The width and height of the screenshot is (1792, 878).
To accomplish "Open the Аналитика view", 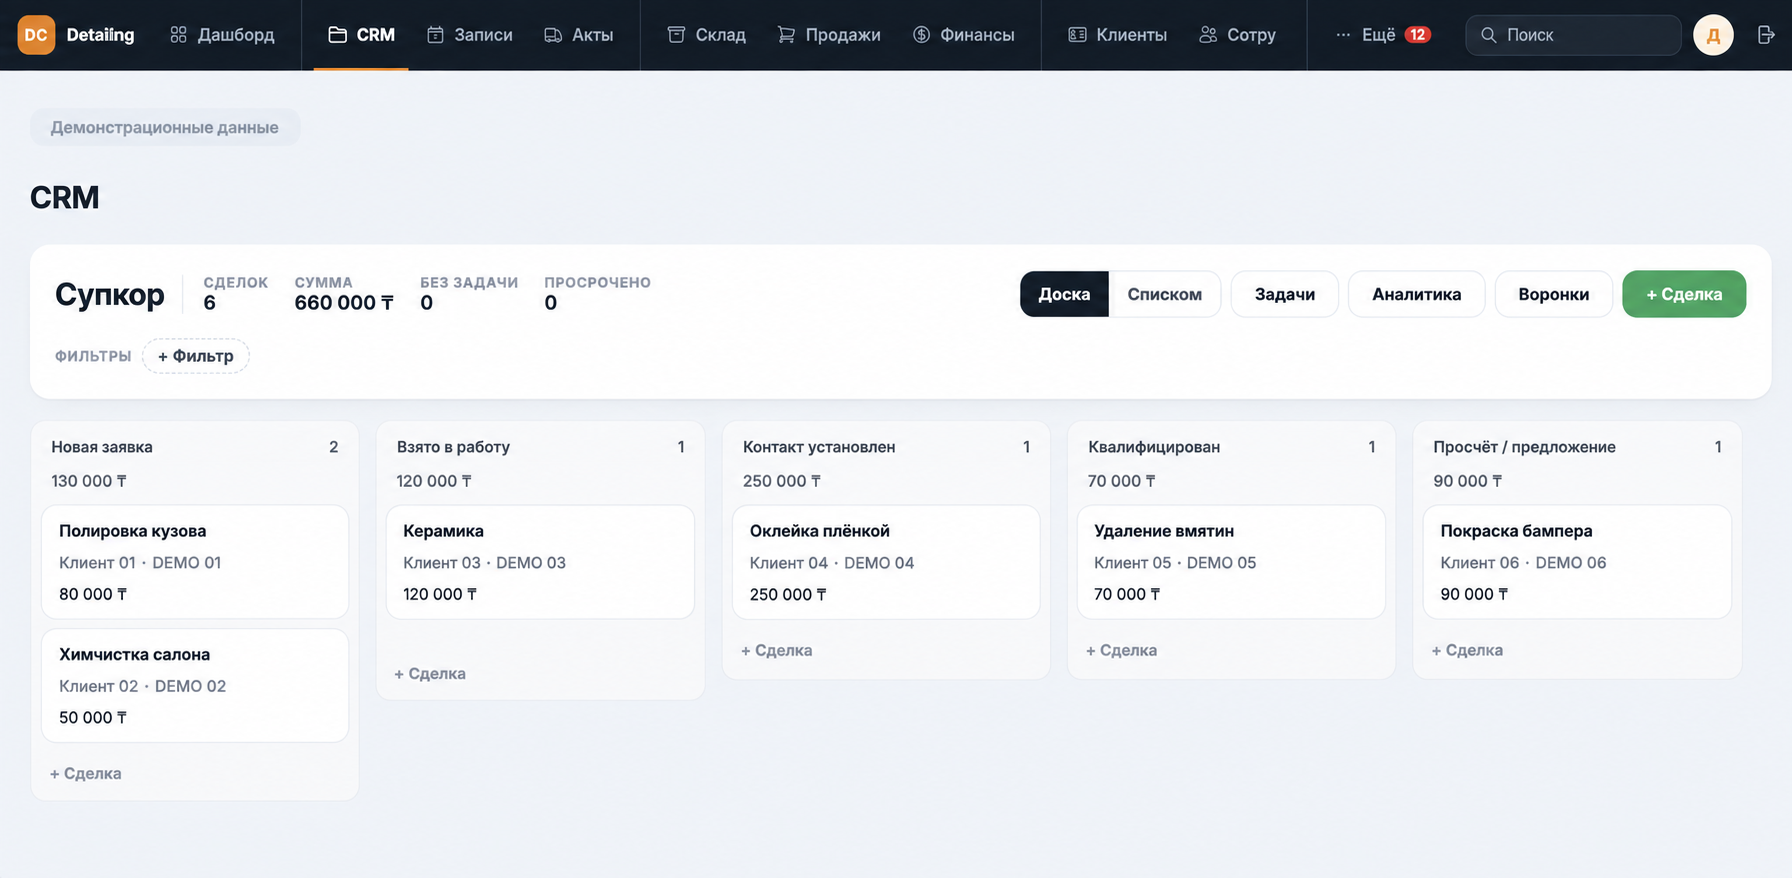I will click(1416, 294).
